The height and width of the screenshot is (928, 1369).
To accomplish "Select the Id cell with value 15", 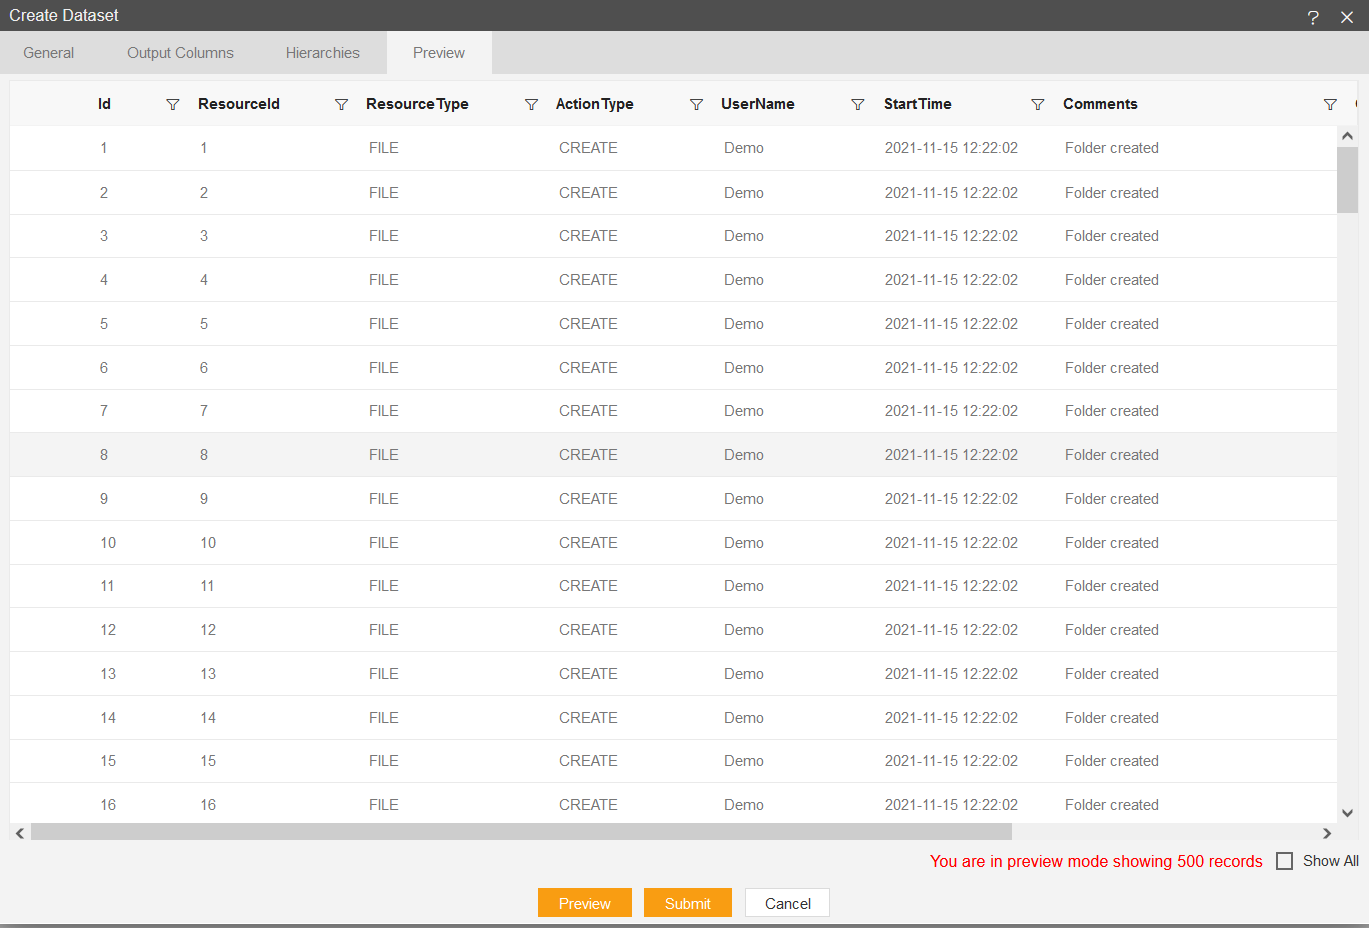I will click(x=108, y=761).
